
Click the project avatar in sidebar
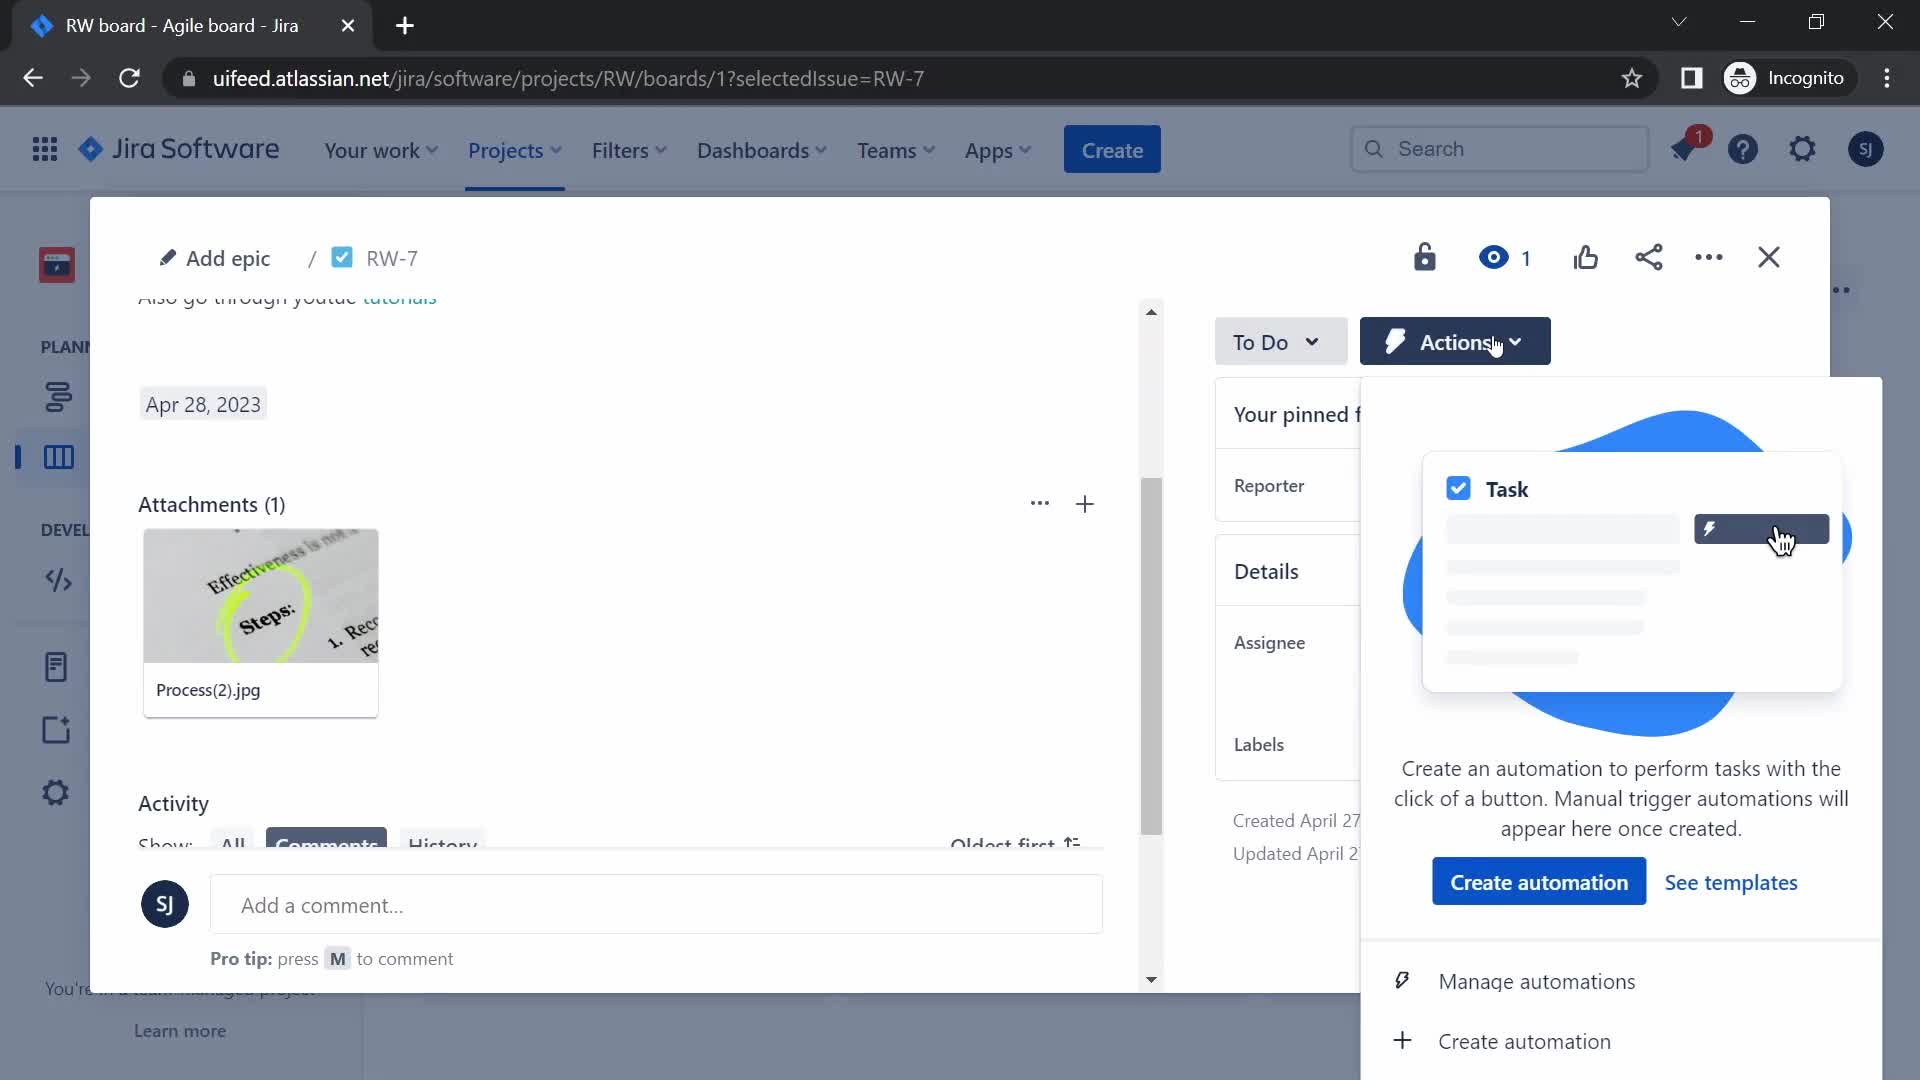57,265
